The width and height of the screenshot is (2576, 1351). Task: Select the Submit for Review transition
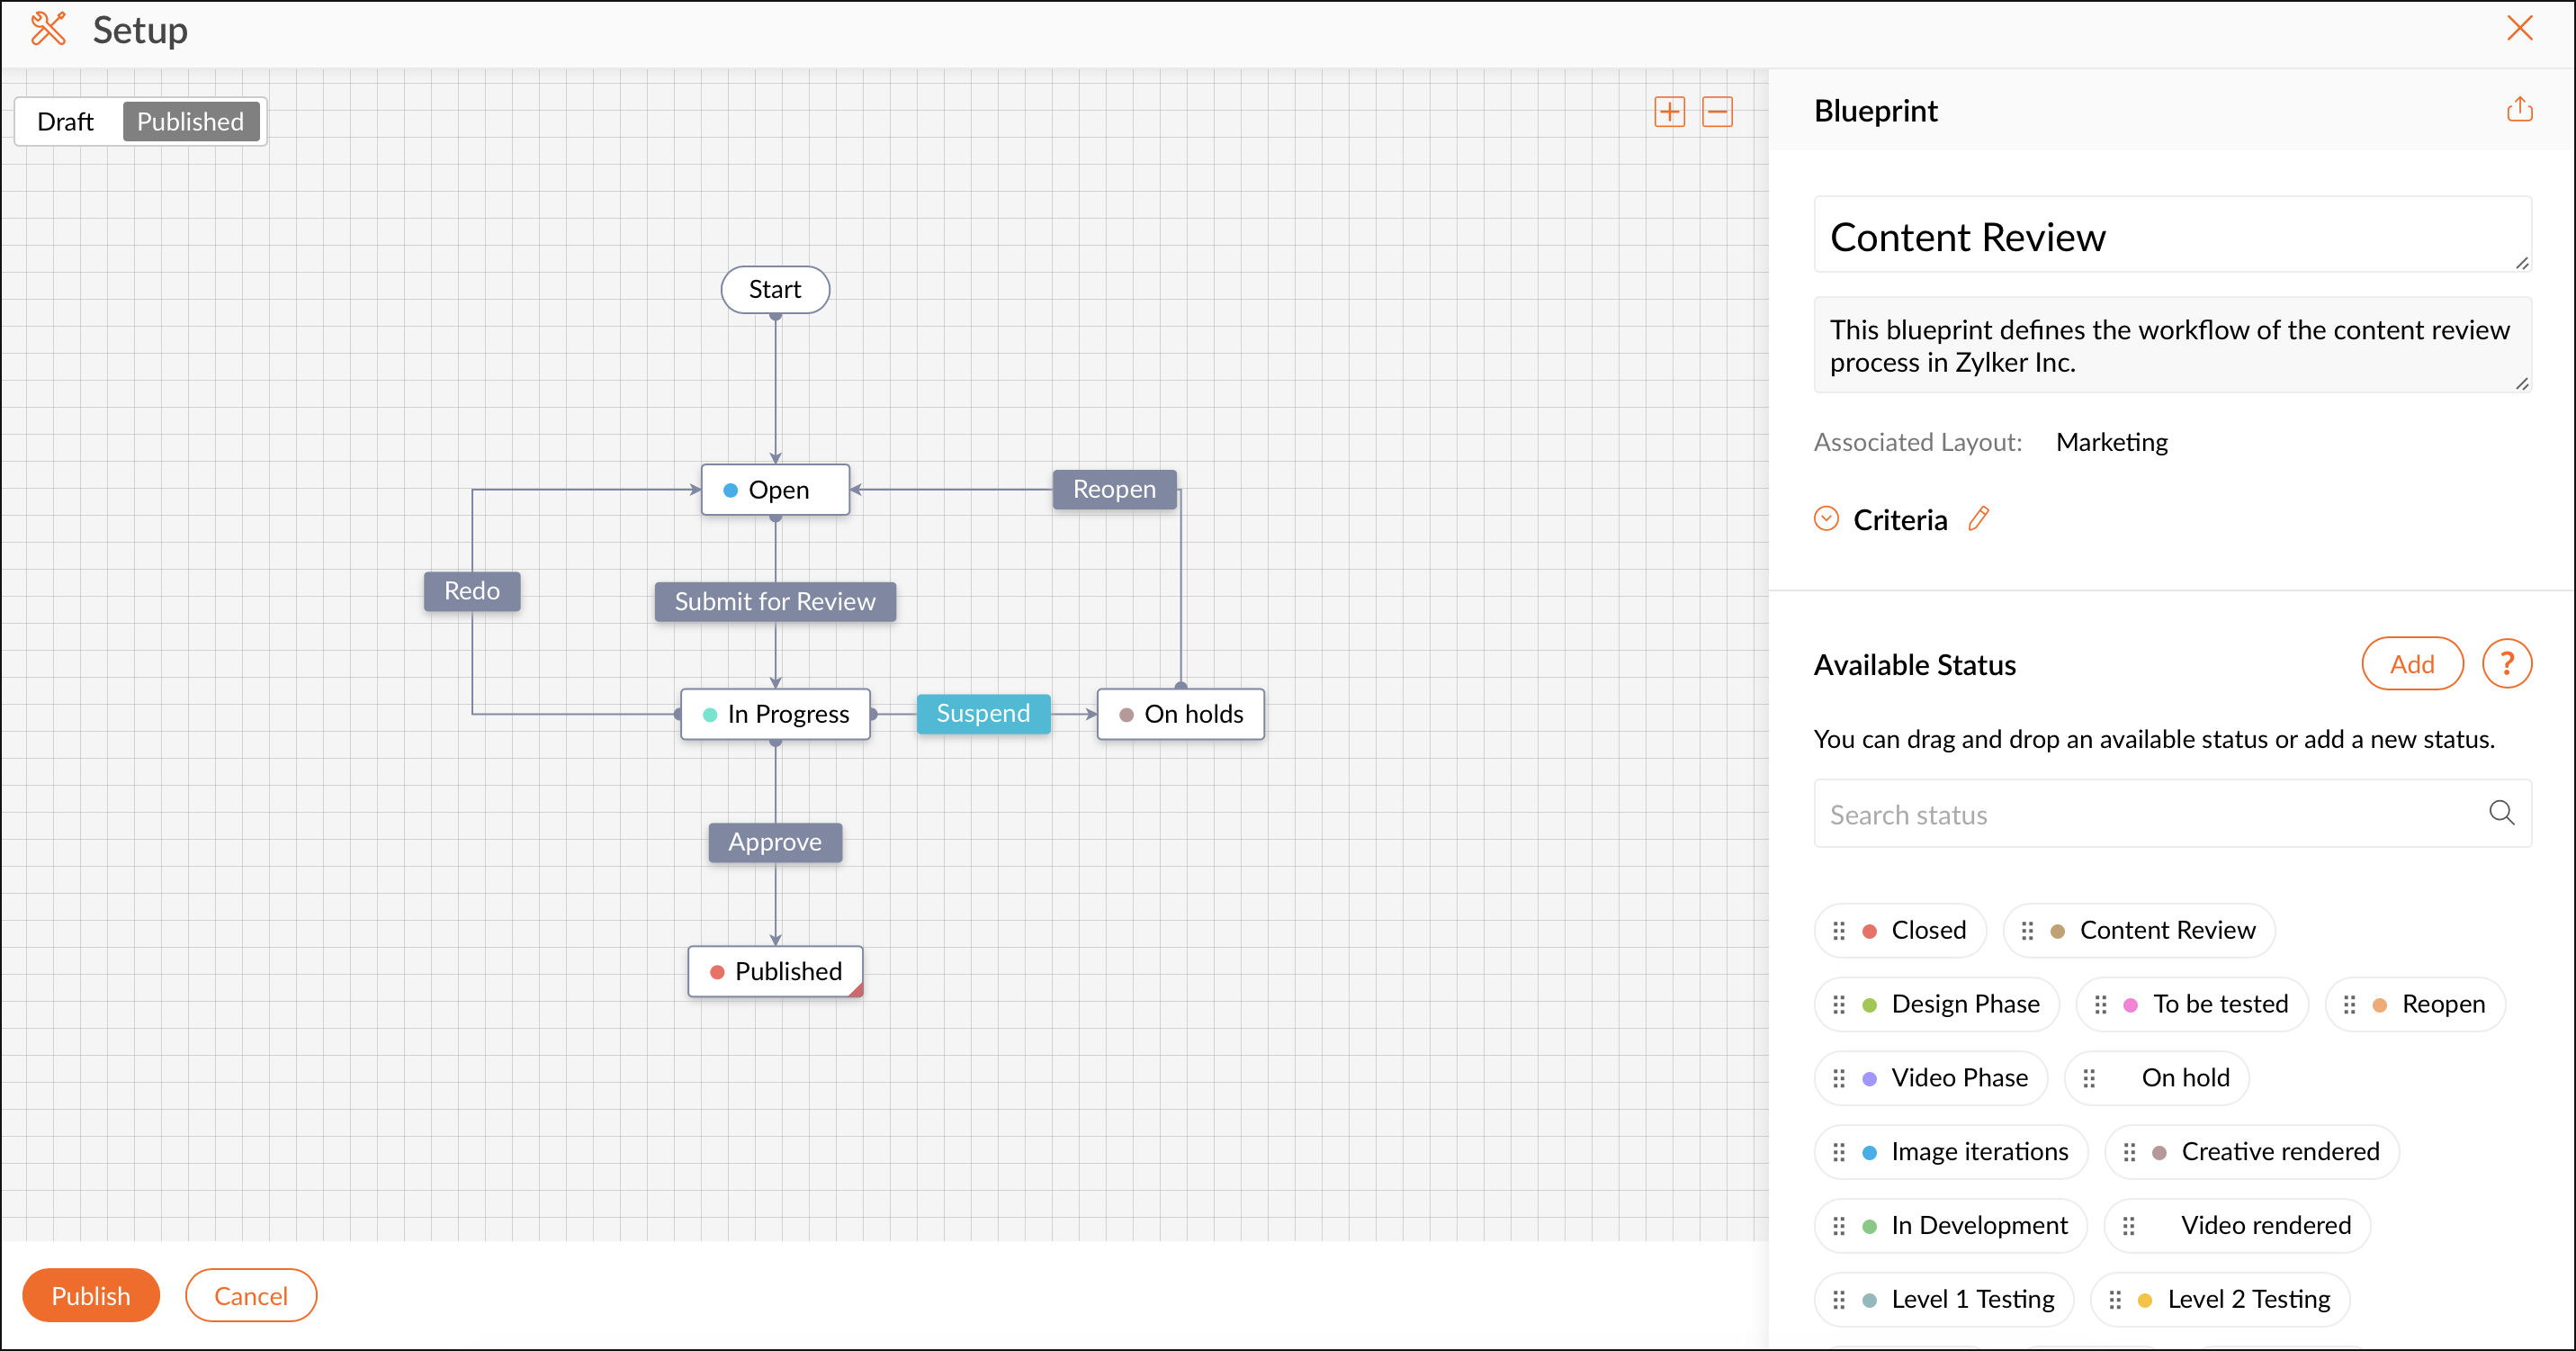pyautogui.click(x=774, y=601)
